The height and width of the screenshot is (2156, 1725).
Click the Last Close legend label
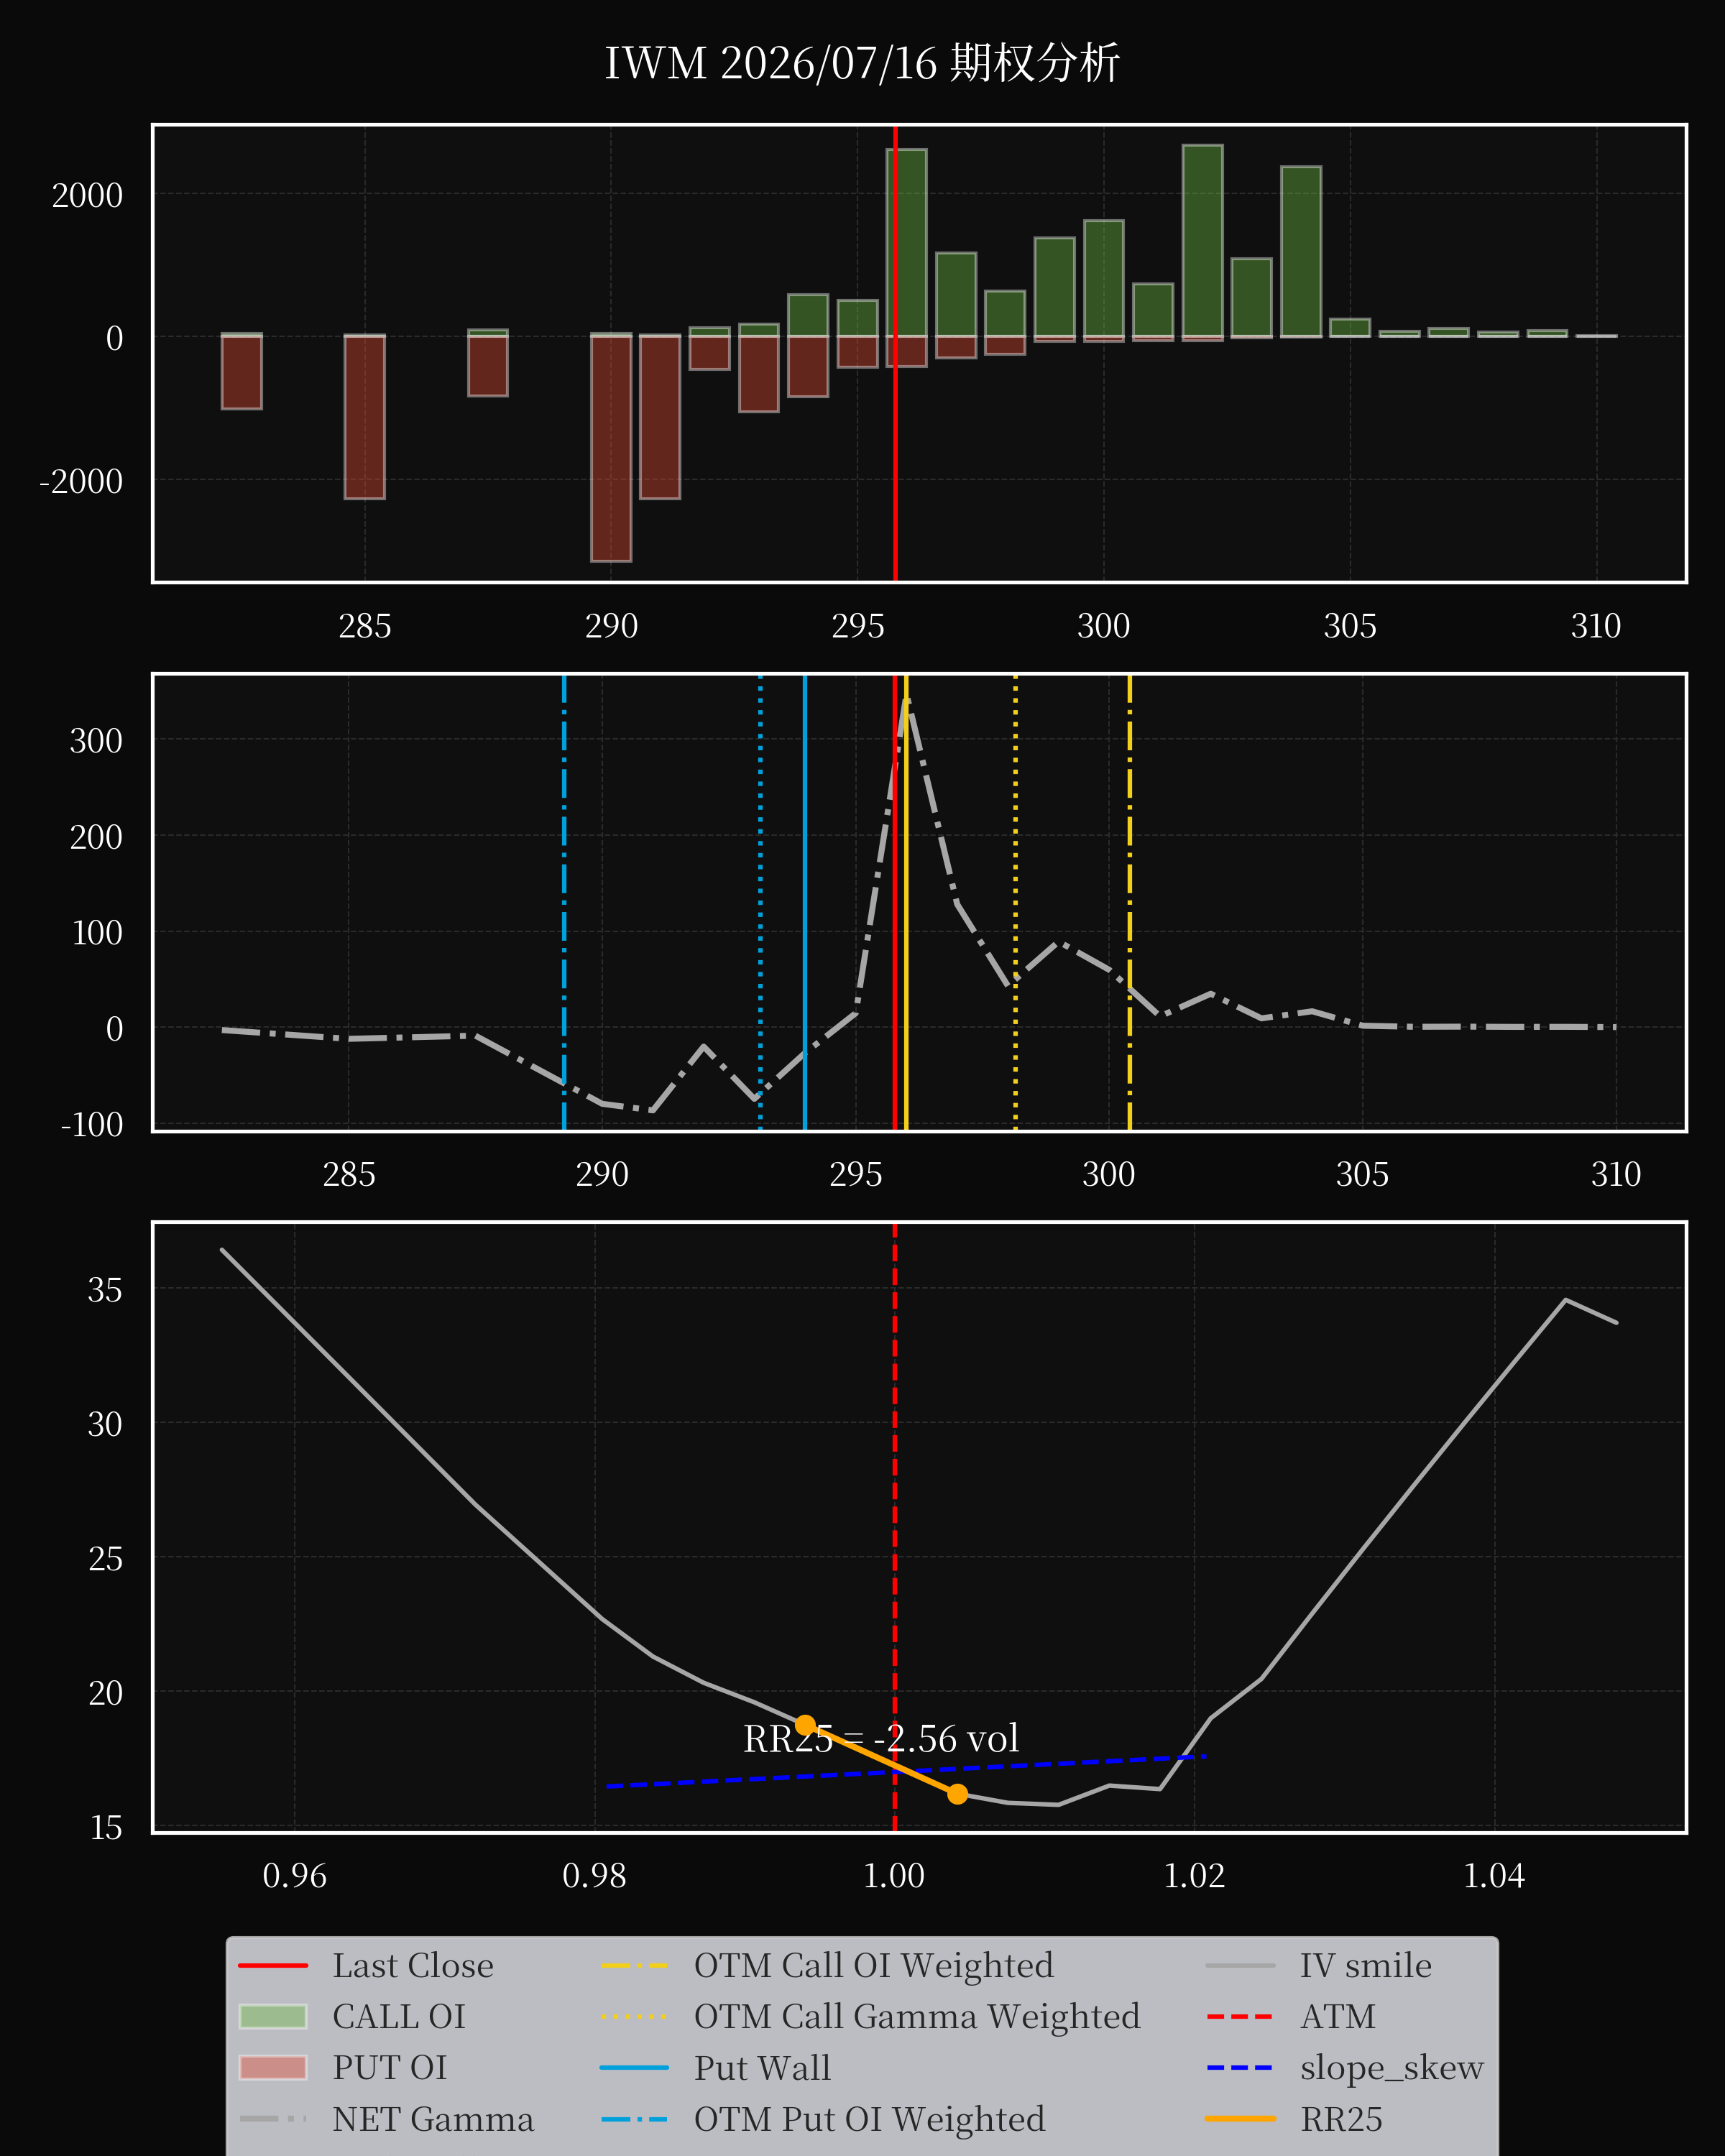[x=413, y=1965]
